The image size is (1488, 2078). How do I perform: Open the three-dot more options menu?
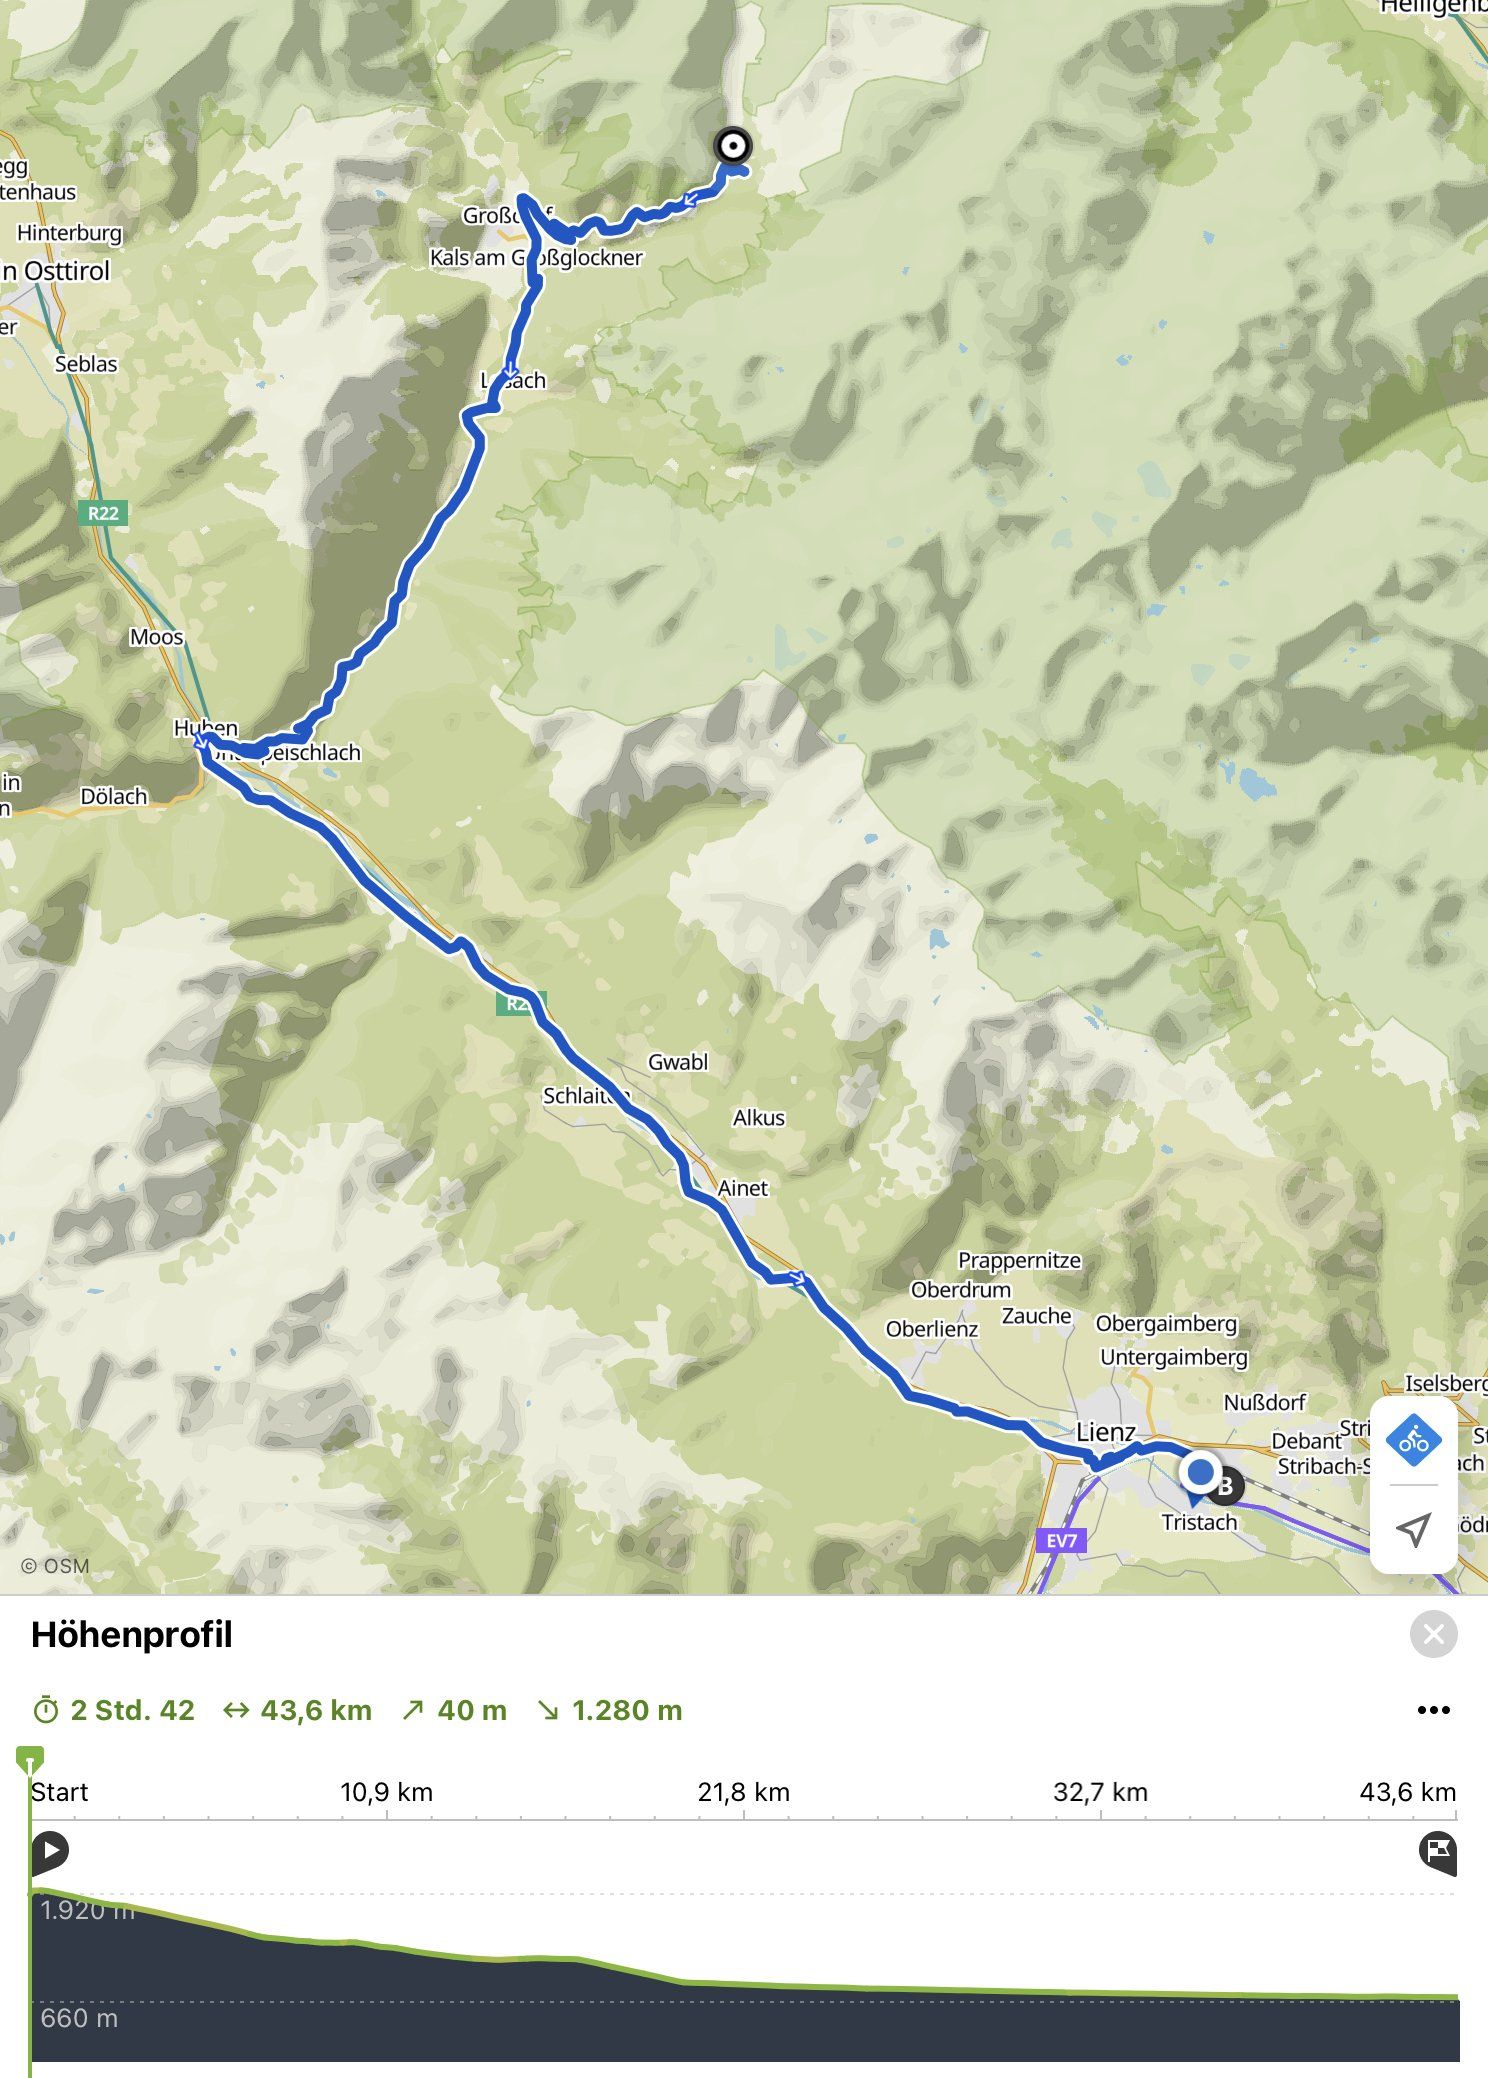1433,1710
